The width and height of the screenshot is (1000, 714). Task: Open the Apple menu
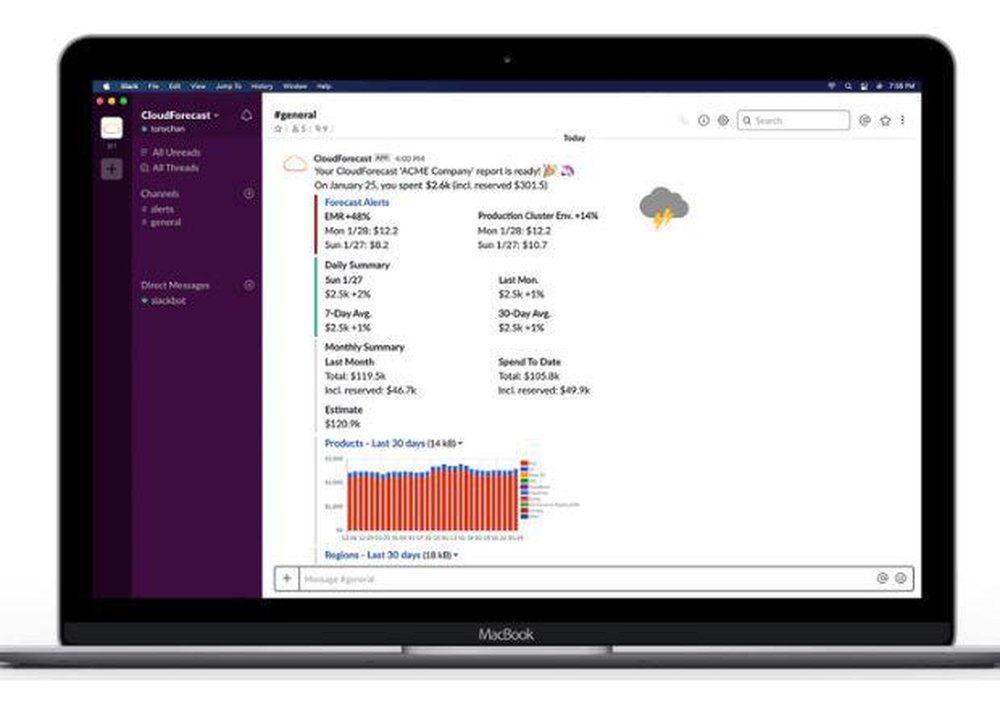coord(107,86)
